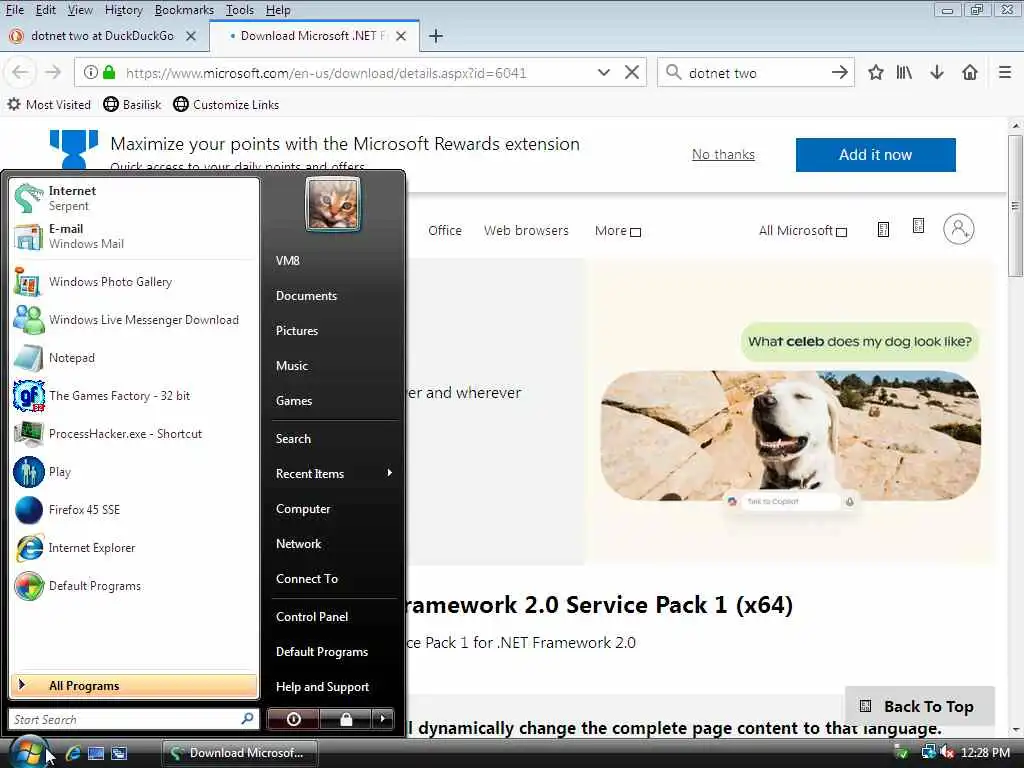Click the Windows Start orb
The height and width of the screenshot is (768, 1024).
[28, 752]
